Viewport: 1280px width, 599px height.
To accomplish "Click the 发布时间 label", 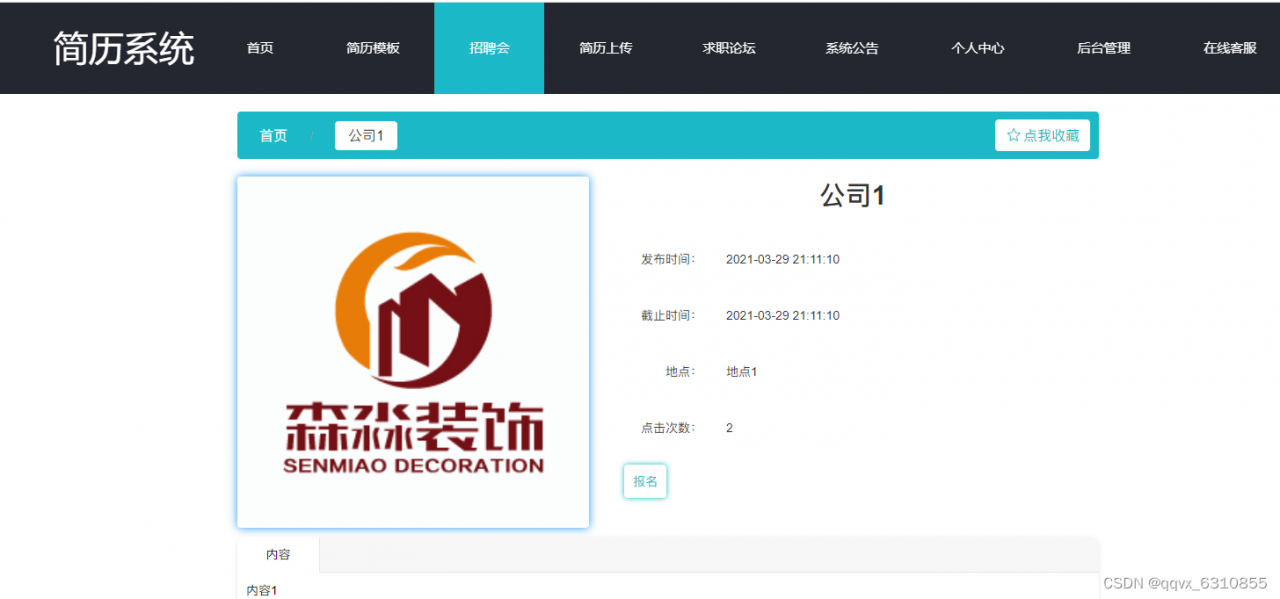I will (668, 259).
